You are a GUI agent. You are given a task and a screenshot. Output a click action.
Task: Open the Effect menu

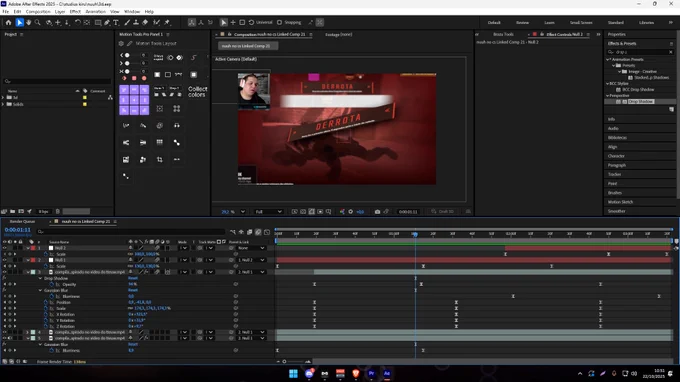tap(75, 12)
